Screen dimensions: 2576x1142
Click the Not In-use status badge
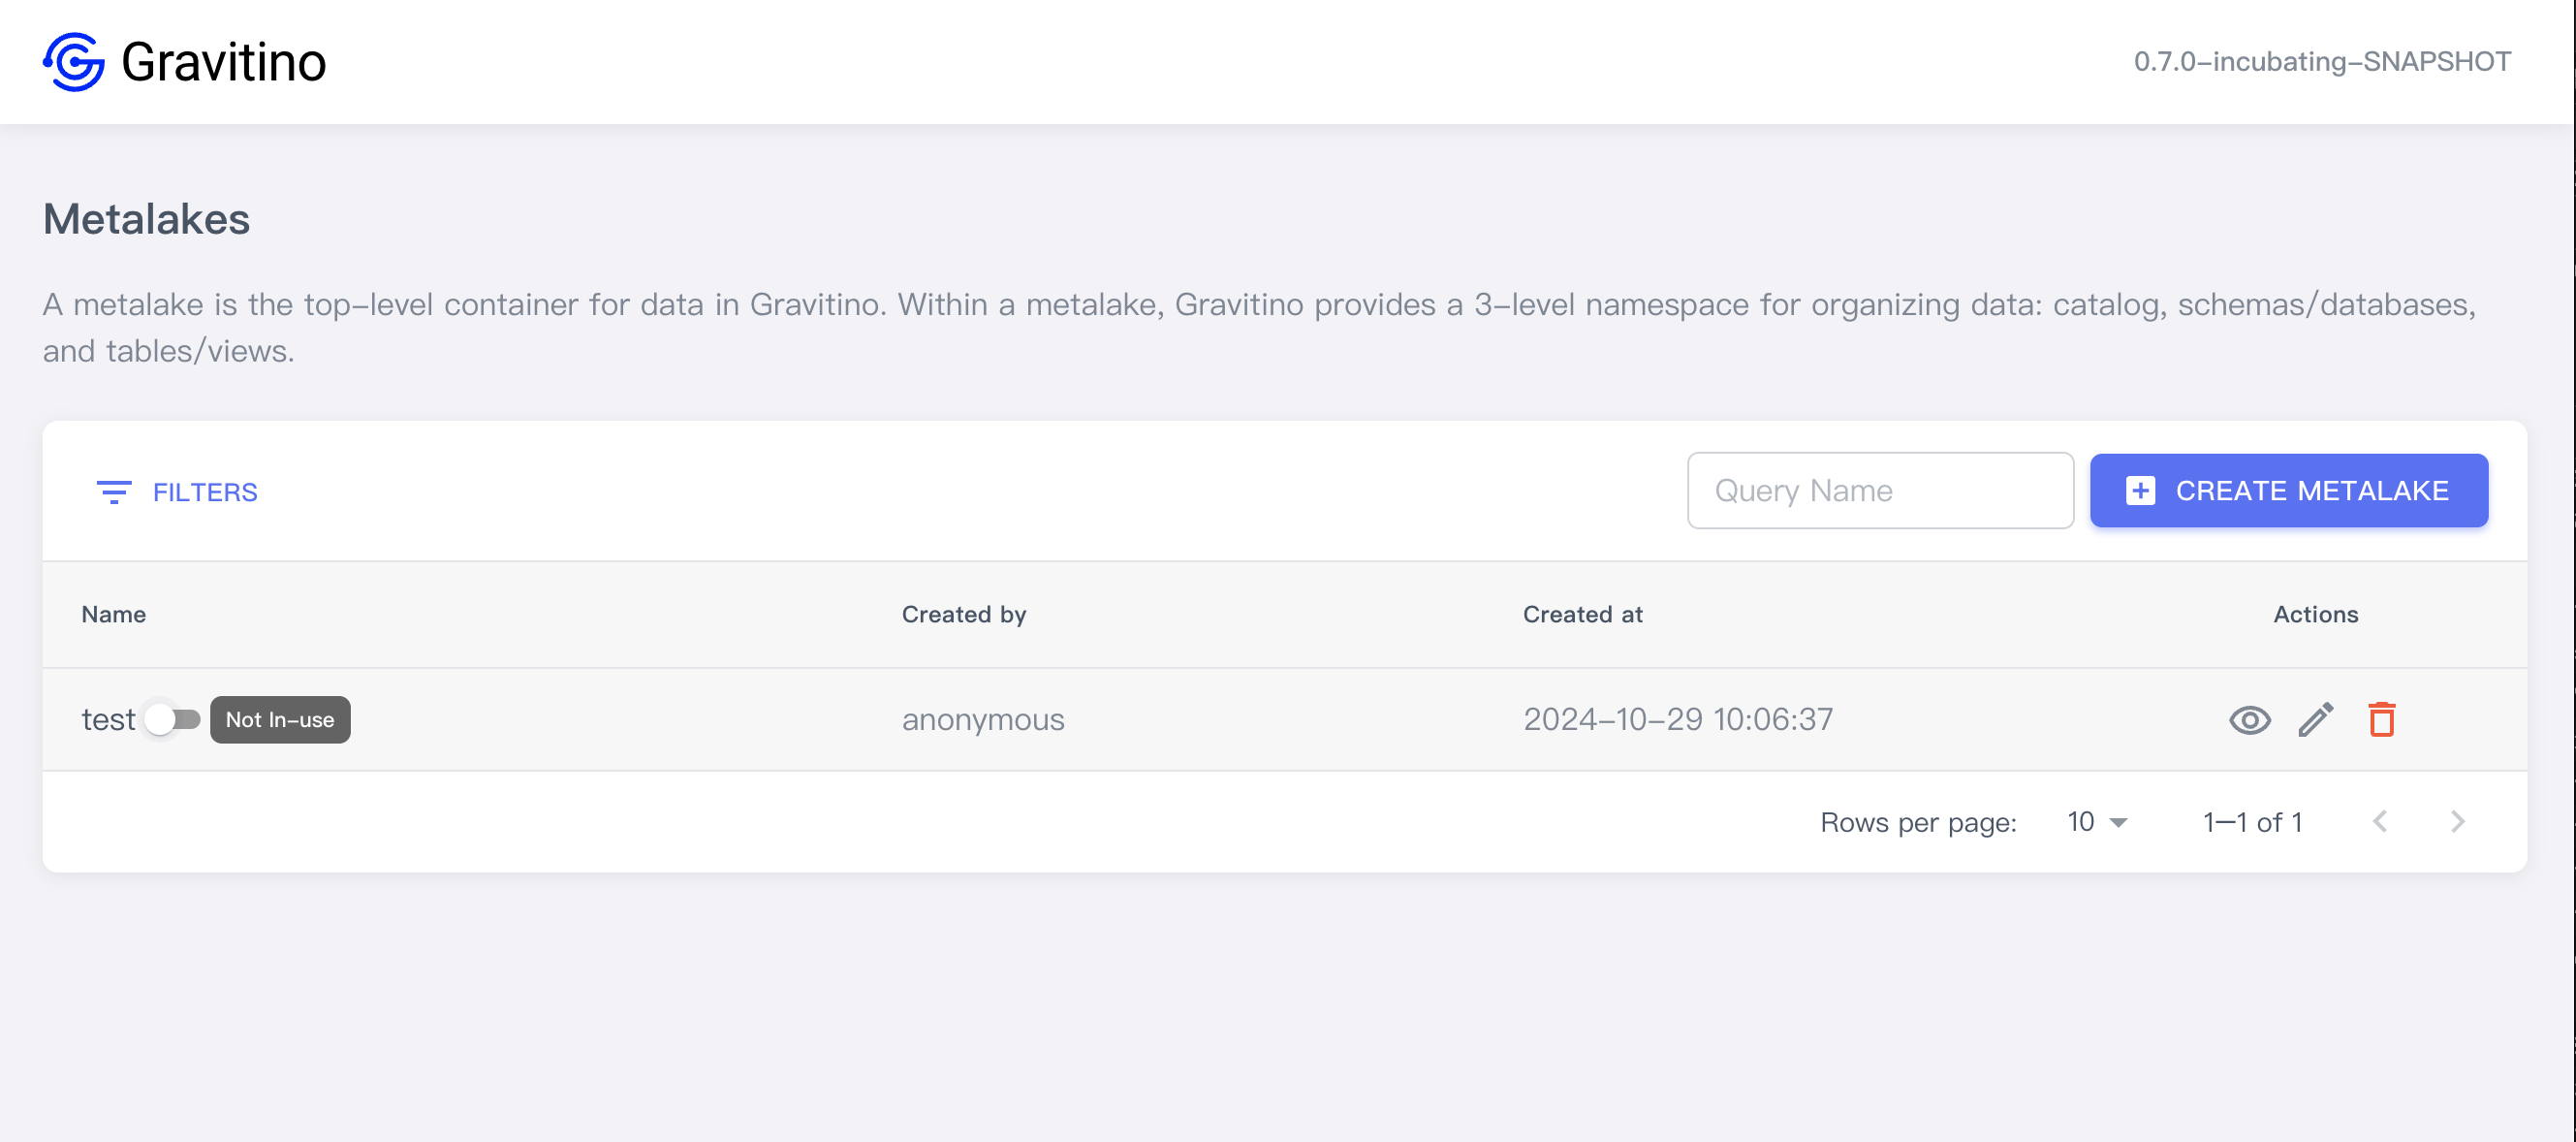pos(280,719)
